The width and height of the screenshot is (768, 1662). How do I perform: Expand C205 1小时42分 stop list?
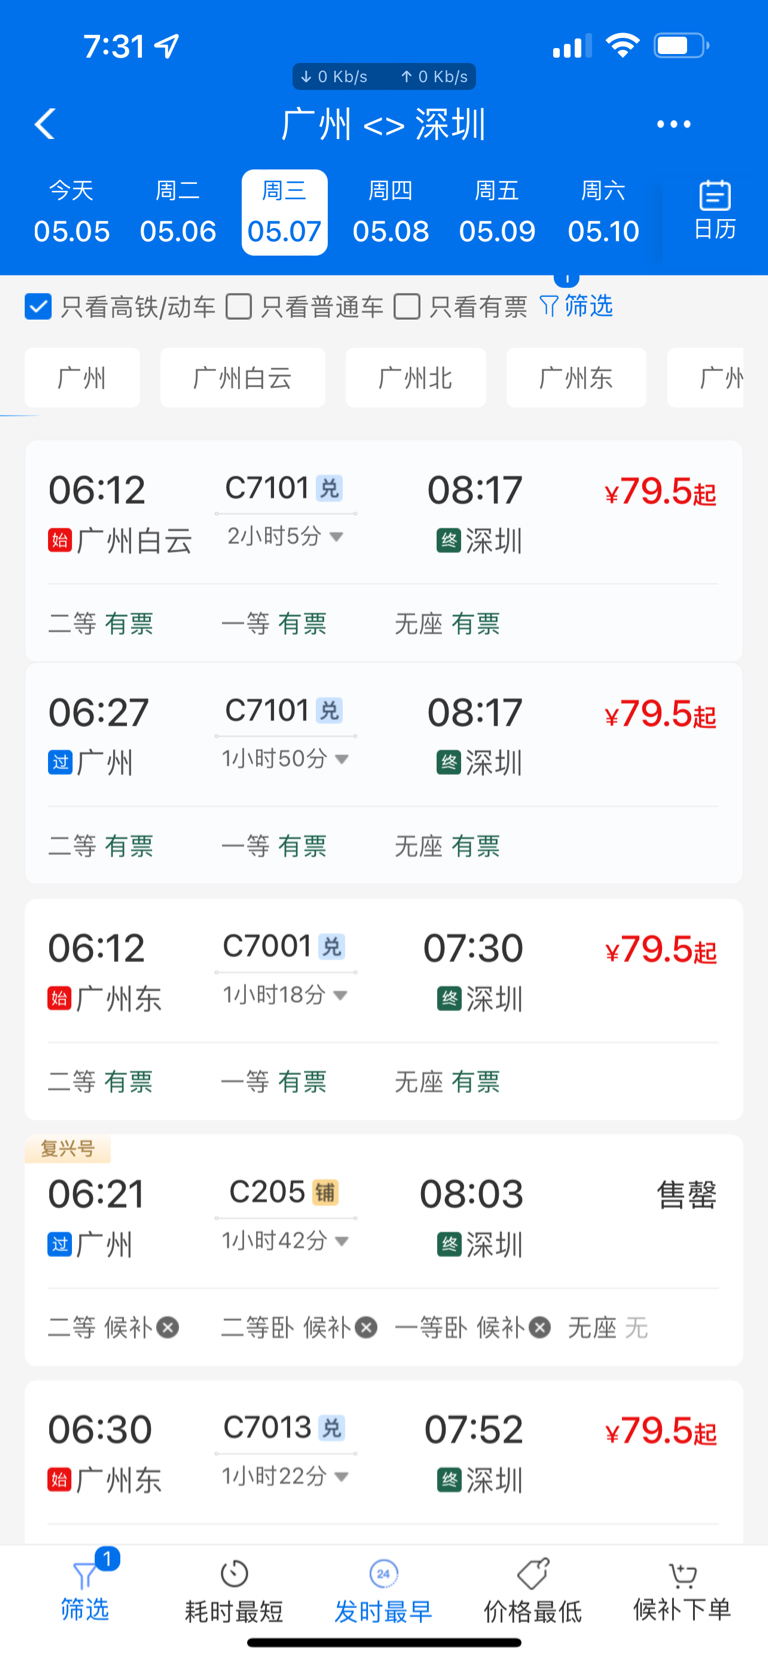(342, 1241)
